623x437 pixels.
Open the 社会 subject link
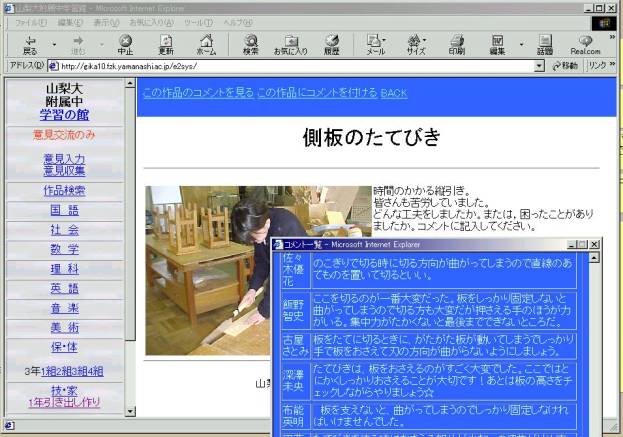[x=64, y=230]
